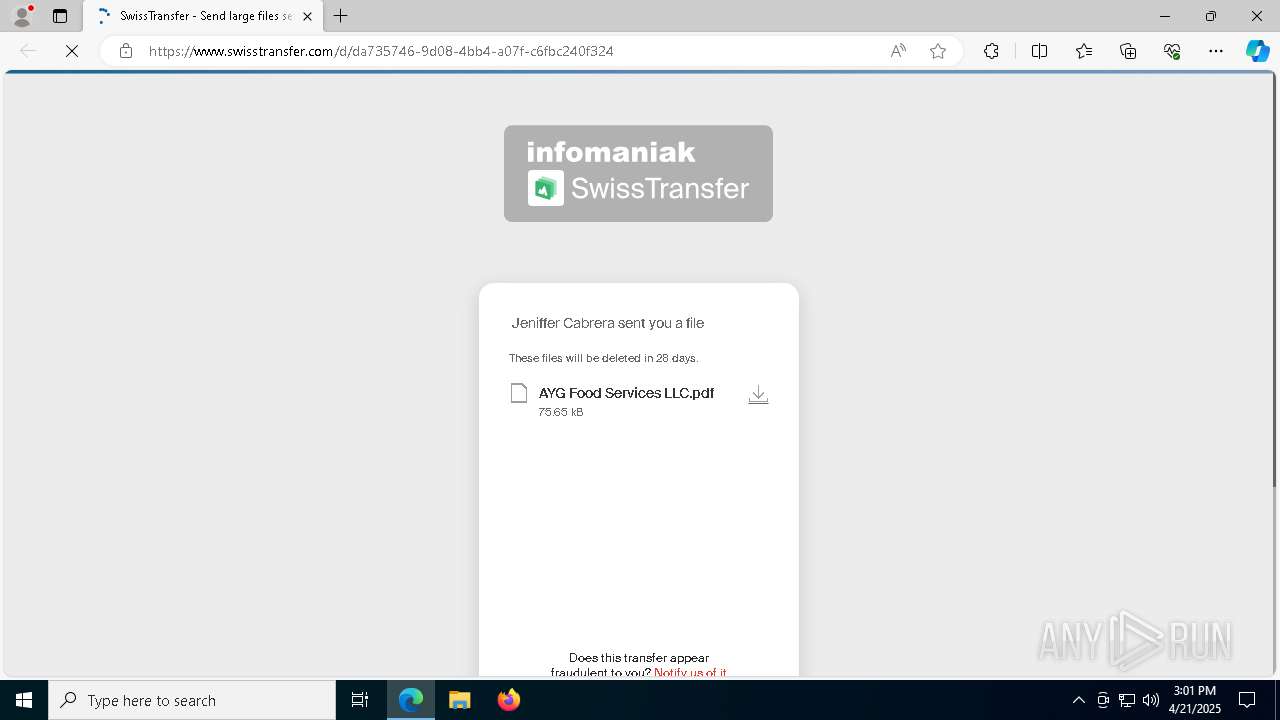
Task: Close the SwissTransfer tab
Action: tap(307, 16)
